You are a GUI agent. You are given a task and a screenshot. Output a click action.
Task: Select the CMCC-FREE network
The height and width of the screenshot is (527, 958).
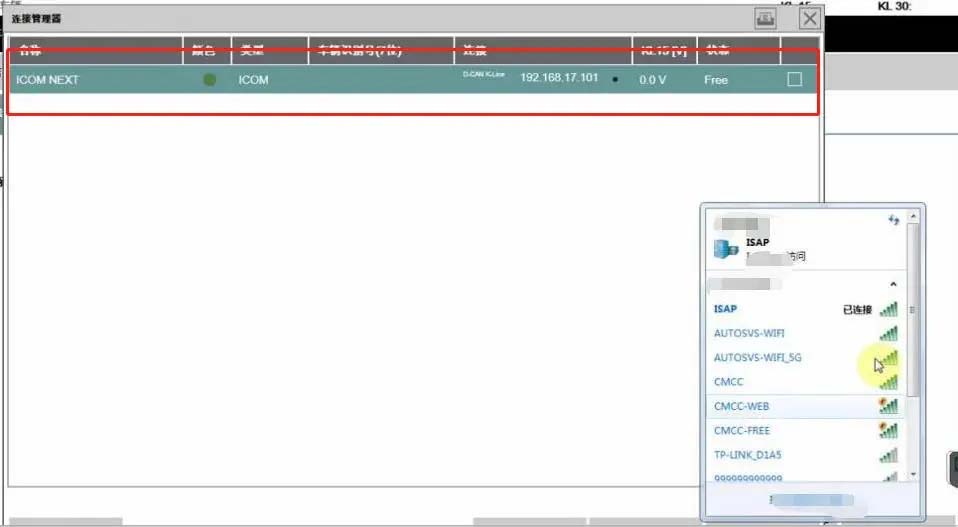[805, 431]
